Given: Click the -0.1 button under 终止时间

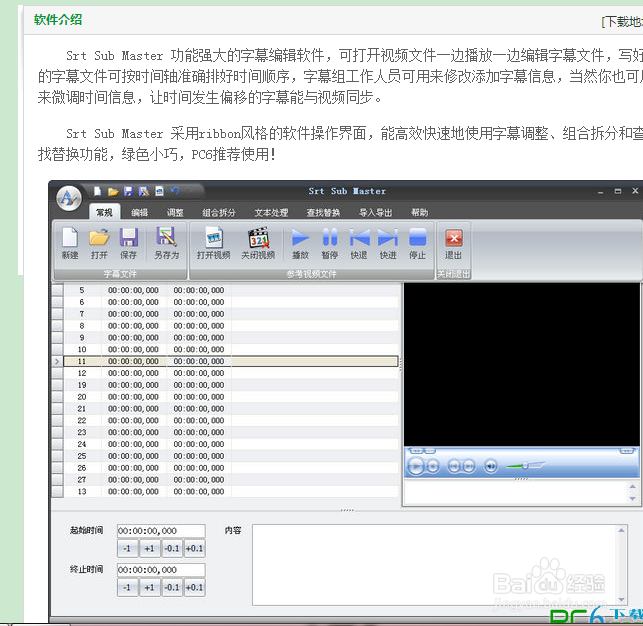Looking at the screenshot, I should tap(172, 587).
